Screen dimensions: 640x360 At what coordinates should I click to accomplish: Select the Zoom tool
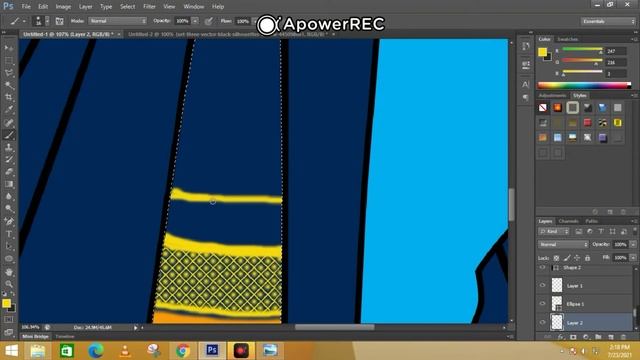(9, 284)
